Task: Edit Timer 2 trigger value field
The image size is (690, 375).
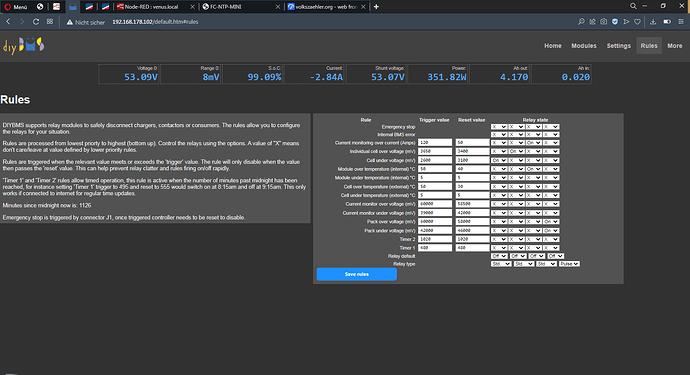Action: tap(435, 239)
